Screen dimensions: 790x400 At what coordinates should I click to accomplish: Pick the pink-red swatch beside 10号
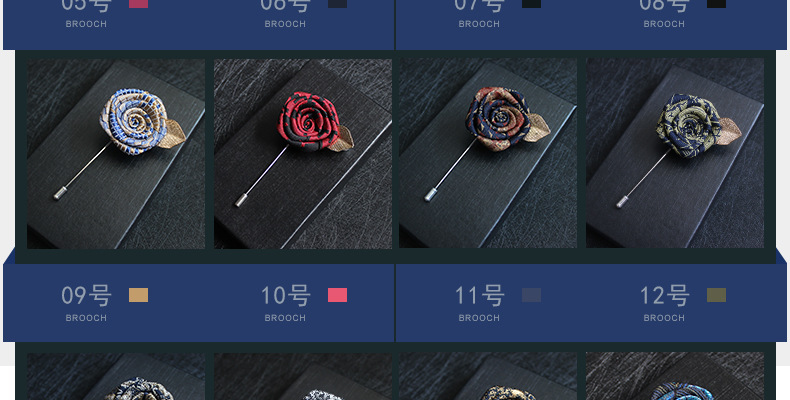338,295
